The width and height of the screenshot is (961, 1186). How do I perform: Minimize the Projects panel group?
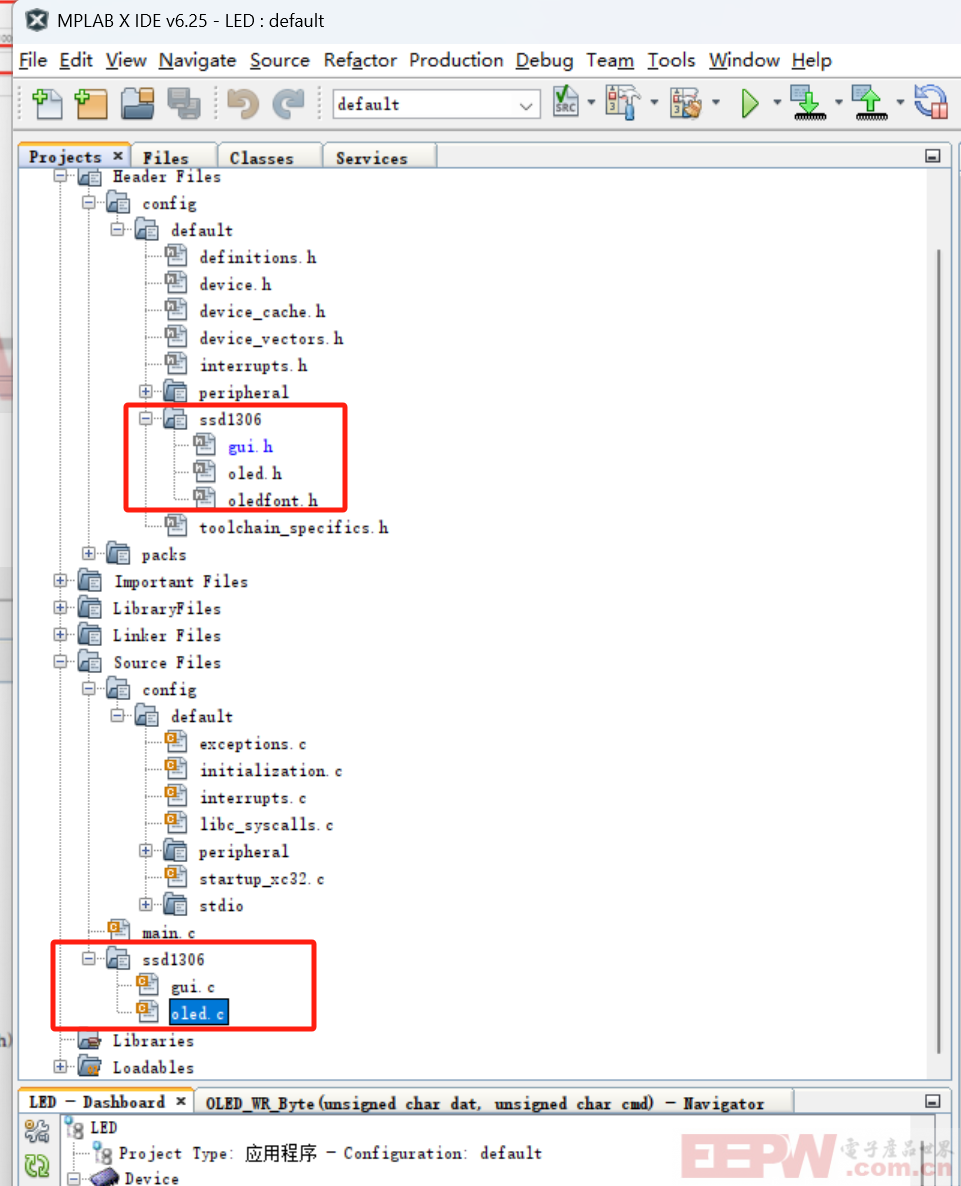click(933, 156)
